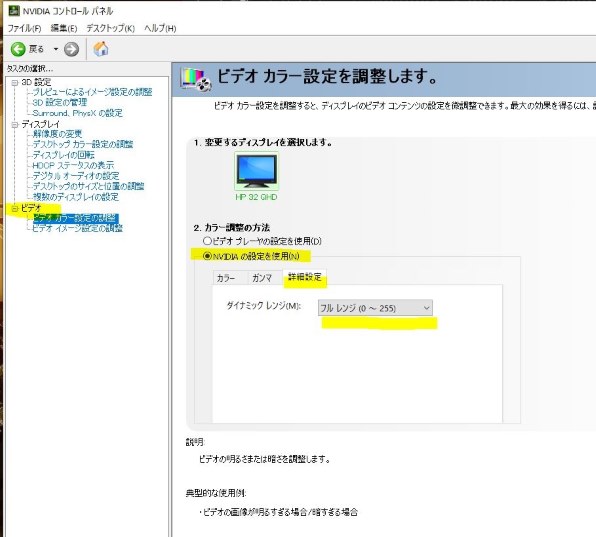Open back history dropdown arrow
596x537 pixels.
pyautogui.click(x=56, y=49)
